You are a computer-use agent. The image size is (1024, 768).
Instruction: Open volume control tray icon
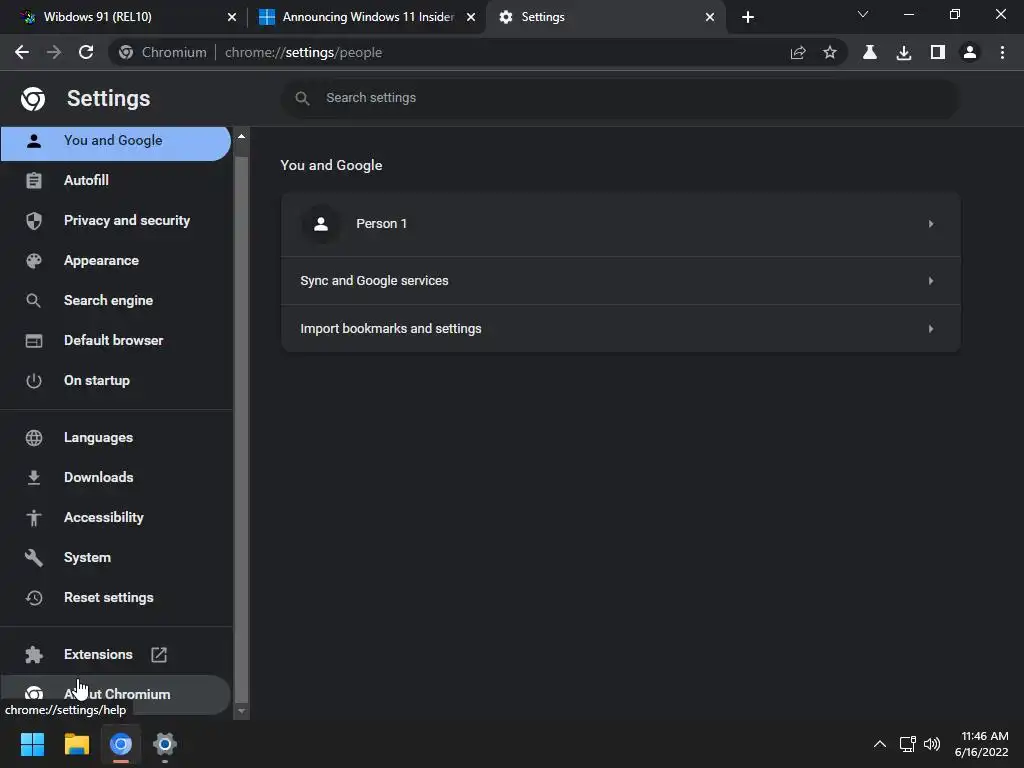pos(932,744)
